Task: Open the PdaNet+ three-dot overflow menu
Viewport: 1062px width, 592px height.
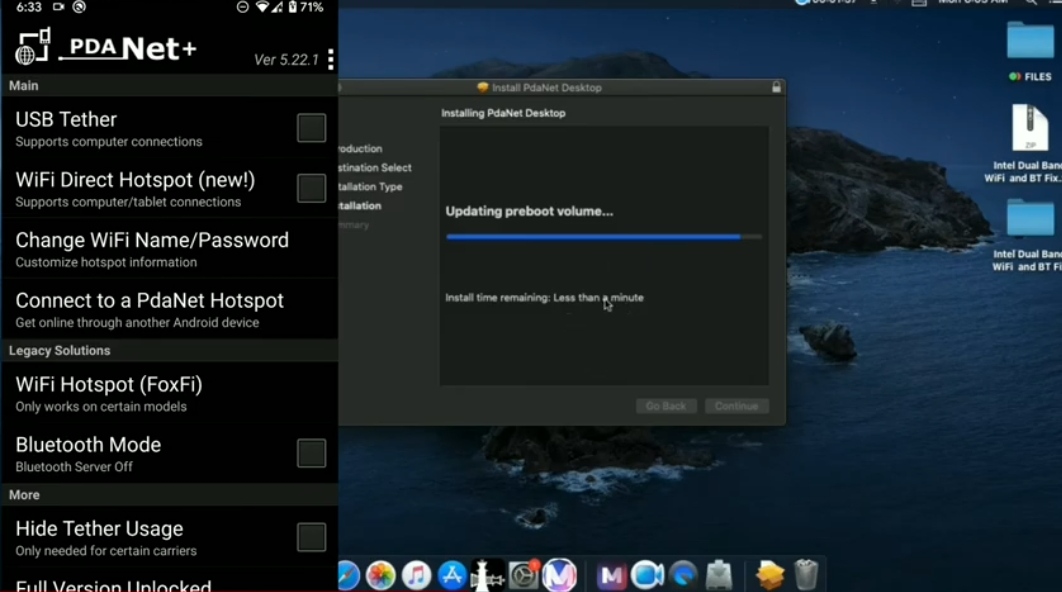Action: pyautogui.click(x=331, y=60)
